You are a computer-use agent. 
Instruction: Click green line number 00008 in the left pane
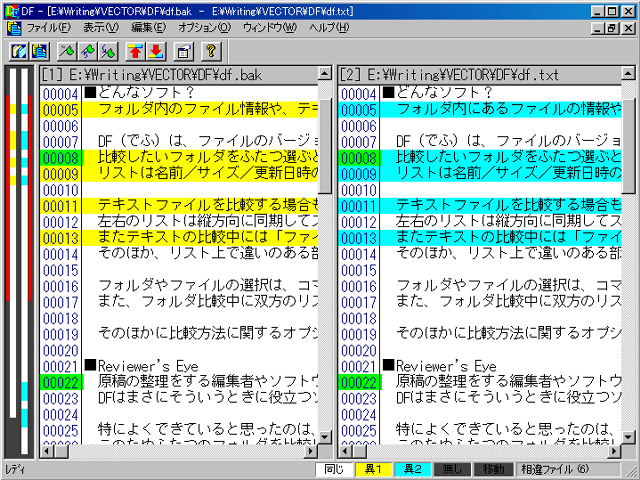(x=61, y=158)
